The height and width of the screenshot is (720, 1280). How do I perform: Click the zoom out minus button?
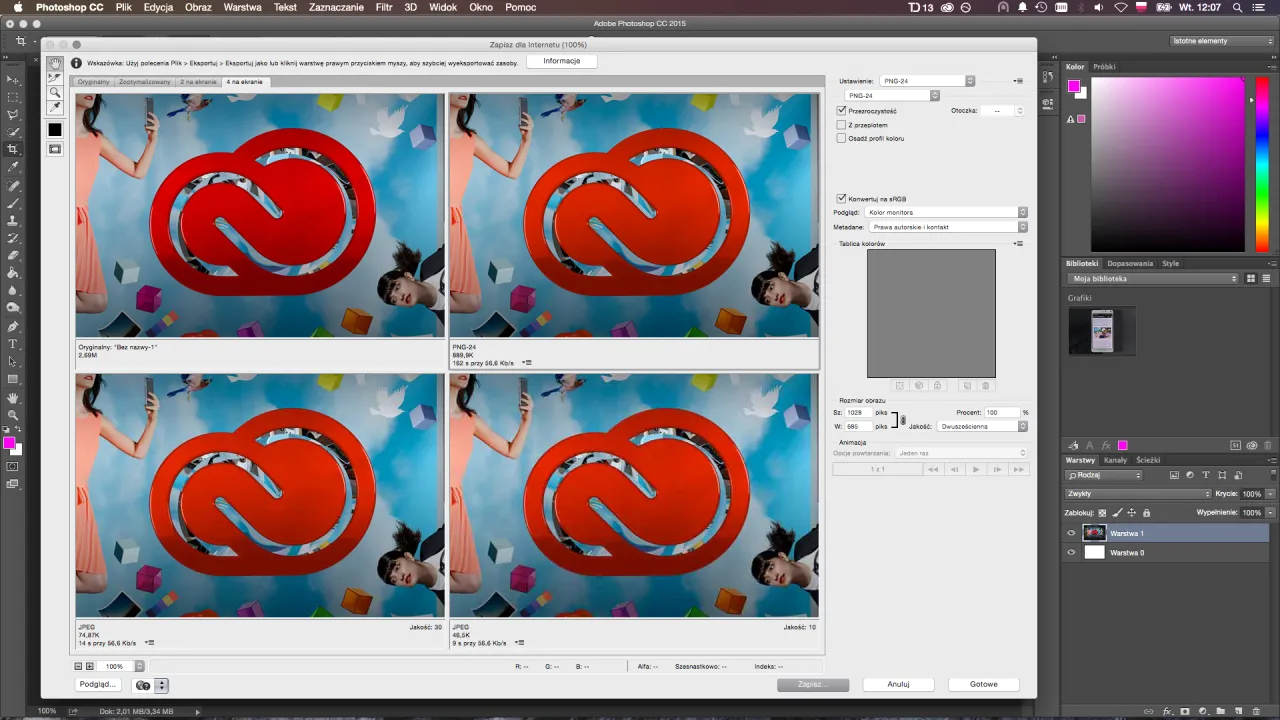[79, 666]
